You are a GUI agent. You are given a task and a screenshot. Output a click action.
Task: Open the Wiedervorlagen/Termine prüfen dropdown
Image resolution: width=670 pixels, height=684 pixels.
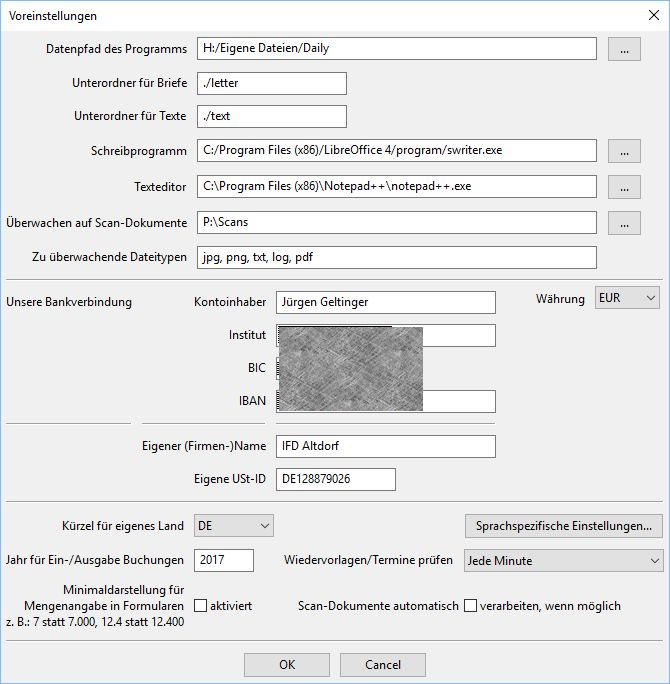click(x=564, y=561)
